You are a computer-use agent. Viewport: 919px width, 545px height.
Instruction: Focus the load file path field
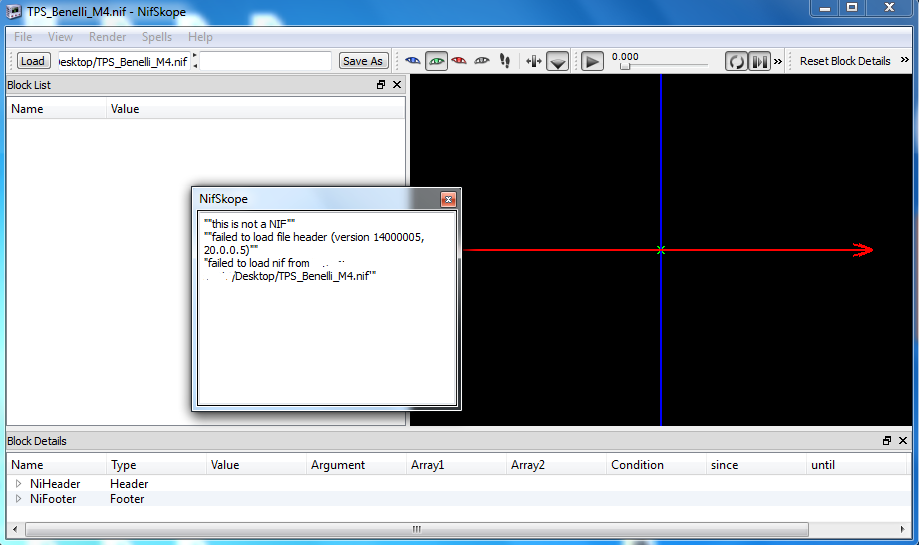[x=124, y=62]
